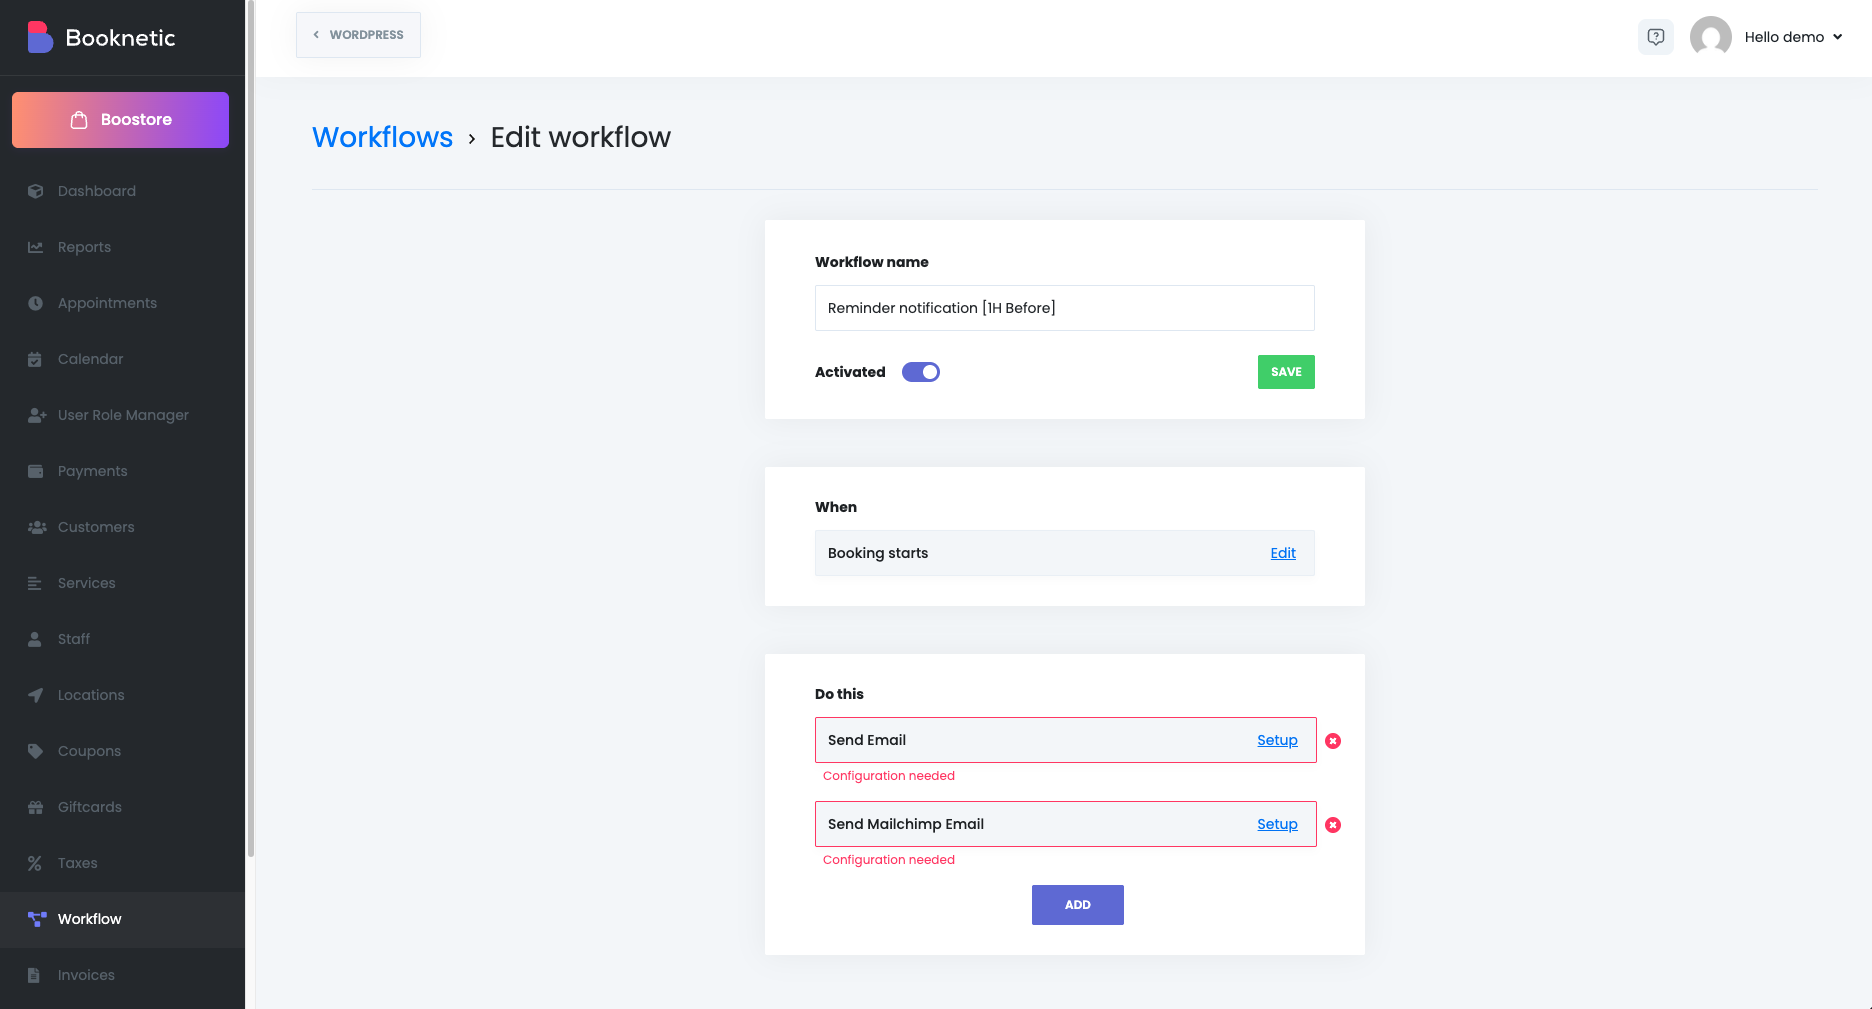Open Invoices menu item
1872x1009 pixels.
click(122, 975)
